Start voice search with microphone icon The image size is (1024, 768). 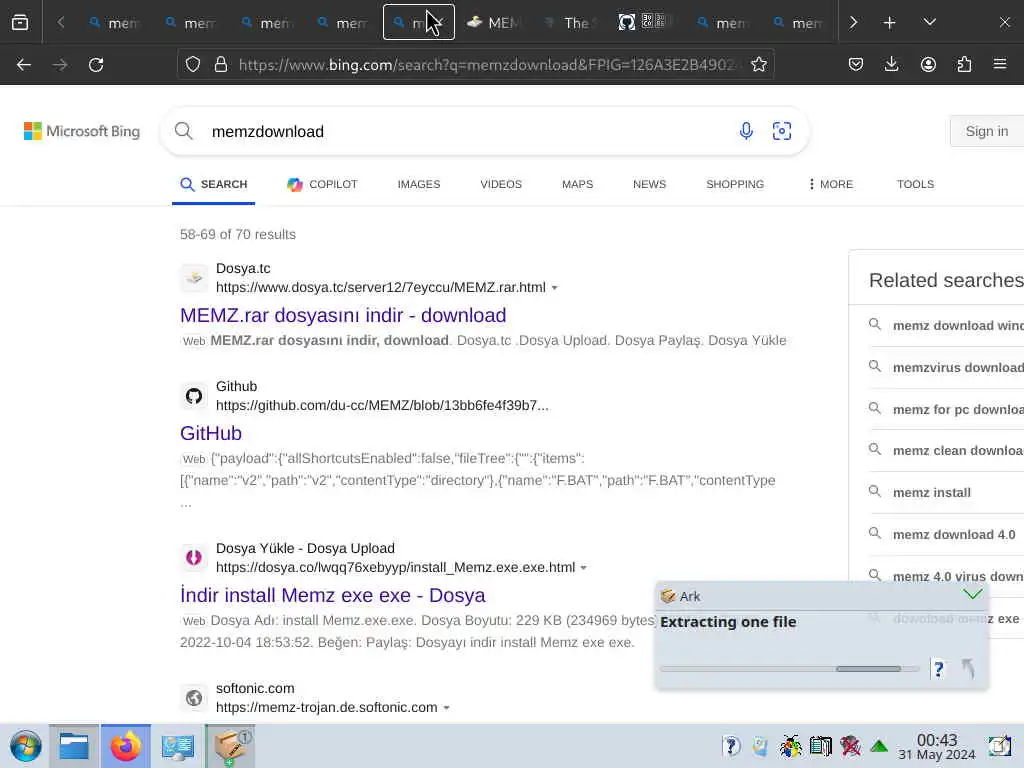click(746, 131)
